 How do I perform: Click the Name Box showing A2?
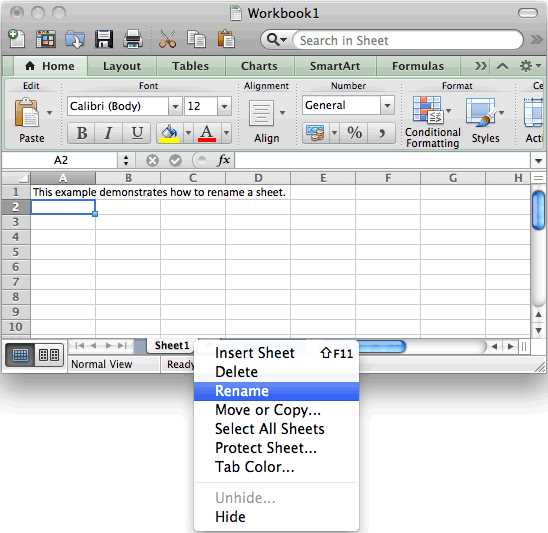(60, 160)
